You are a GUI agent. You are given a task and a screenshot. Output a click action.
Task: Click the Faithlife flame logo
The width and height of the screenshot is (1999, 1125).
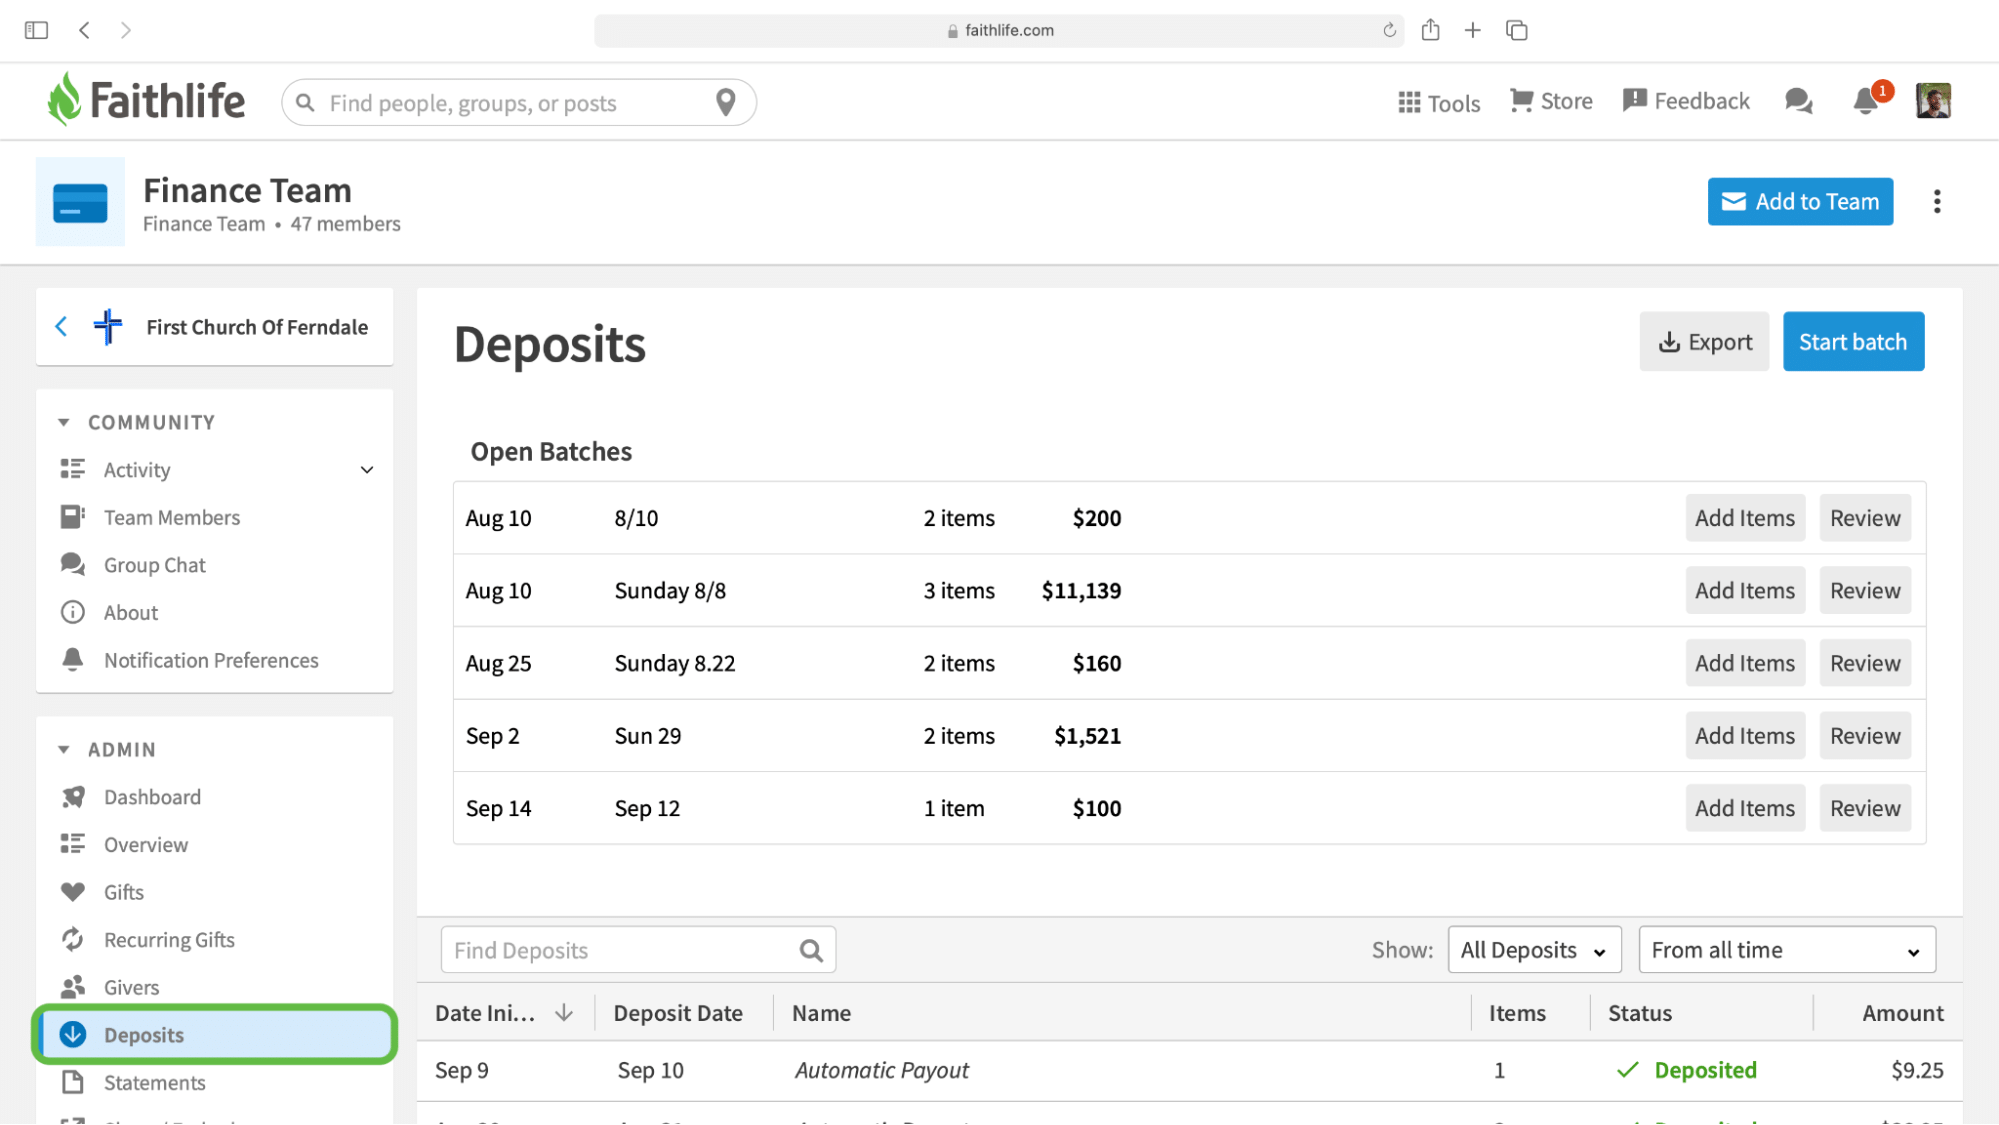(64, 99)
